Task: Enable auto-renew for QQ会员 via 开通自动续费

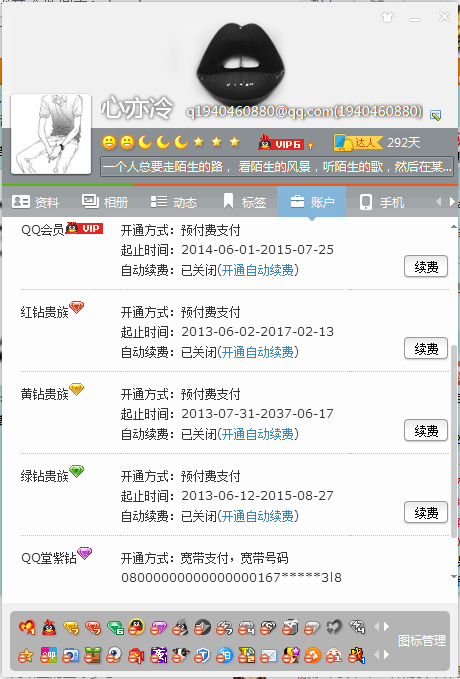Action: (x=257, y=270)
